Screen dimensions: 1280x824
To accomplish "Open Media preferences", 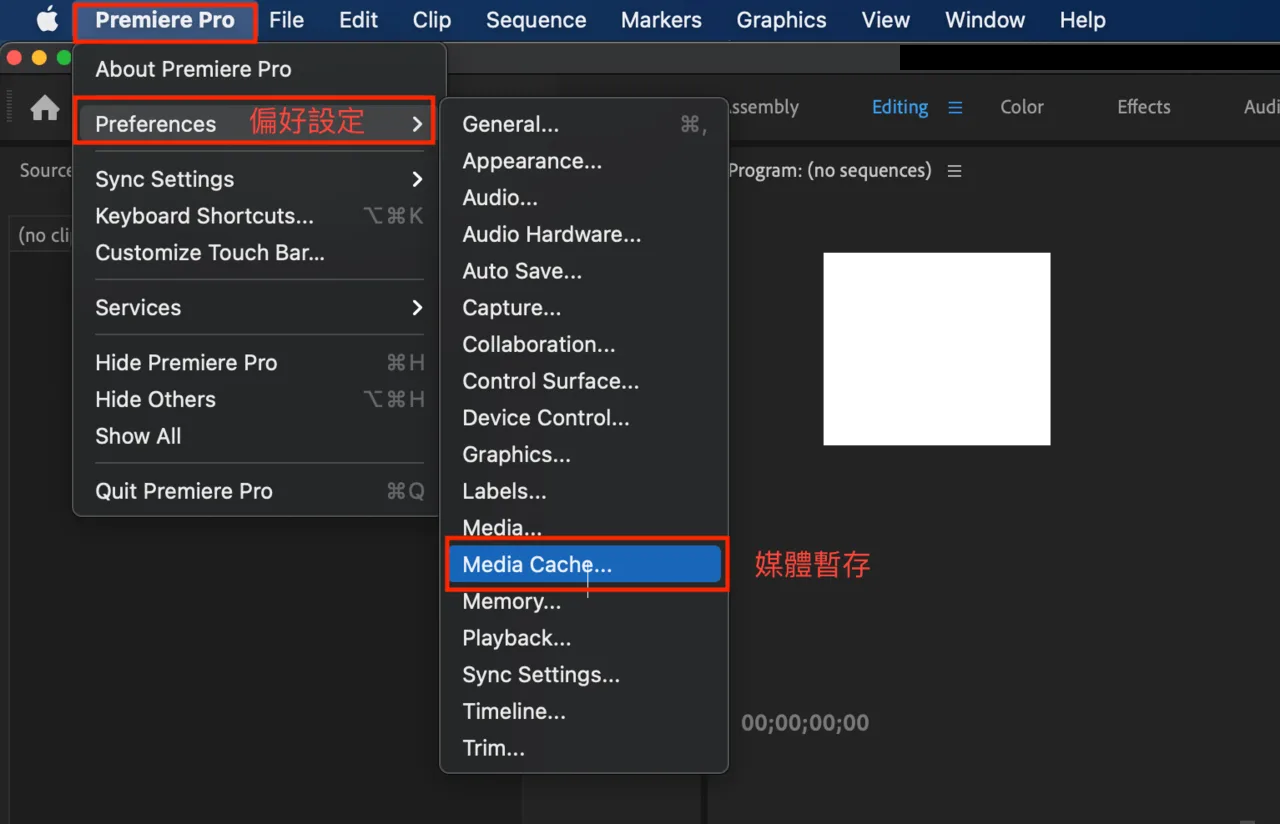I will pyautogui.click(x=584, y=528).
